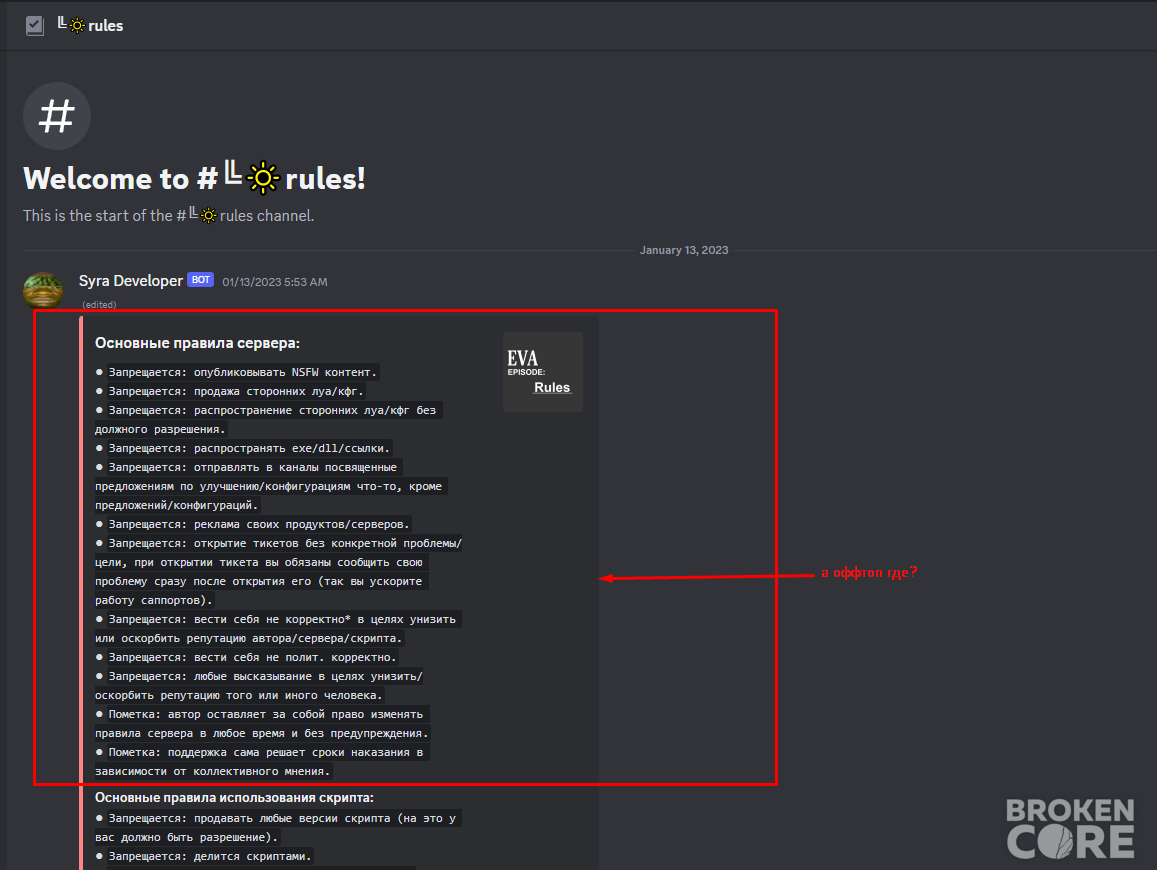This screenshot has height=870, width=1157.
Task: Click the rule "распространять exe/dll/ссылки"
Action: coord(243,448)
